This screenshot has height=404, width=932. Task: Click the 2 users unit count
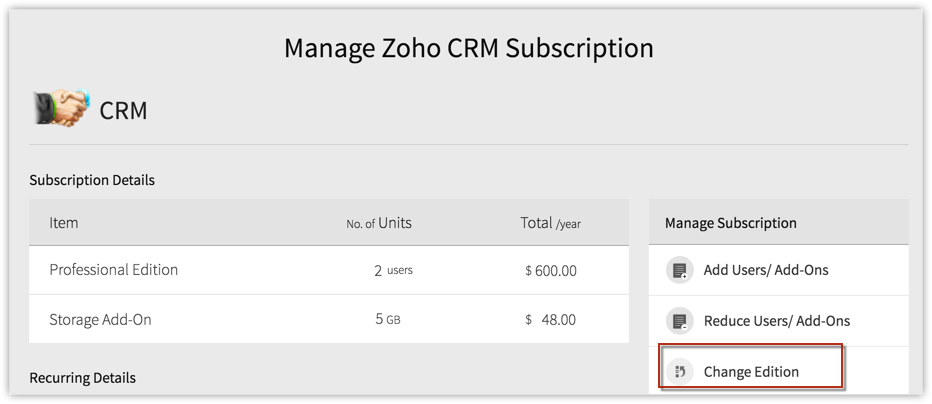[393, 270]
